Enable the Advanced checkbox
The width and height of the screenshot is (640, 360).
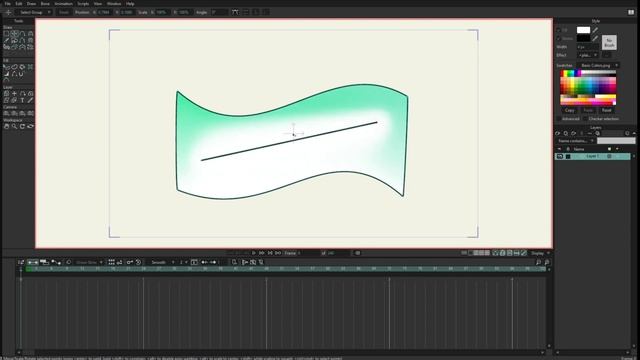point(559,119)
